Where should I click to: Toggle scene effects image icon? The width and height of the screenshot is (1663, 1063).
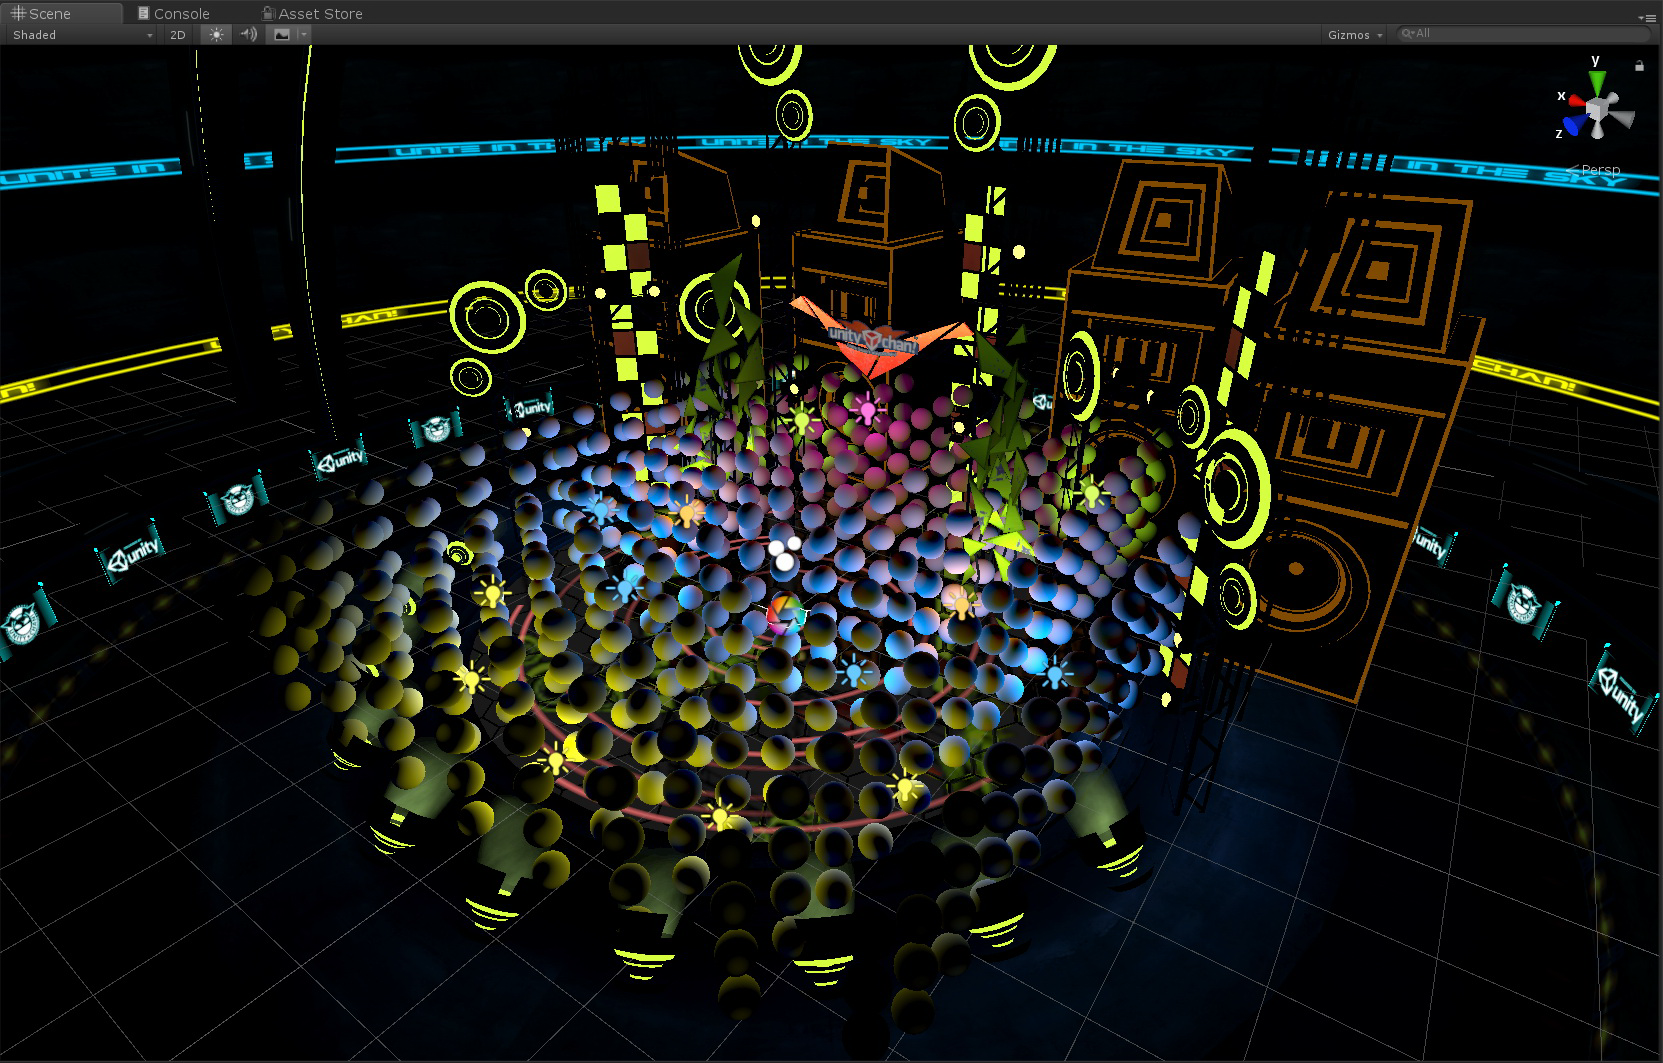[282, 34]
